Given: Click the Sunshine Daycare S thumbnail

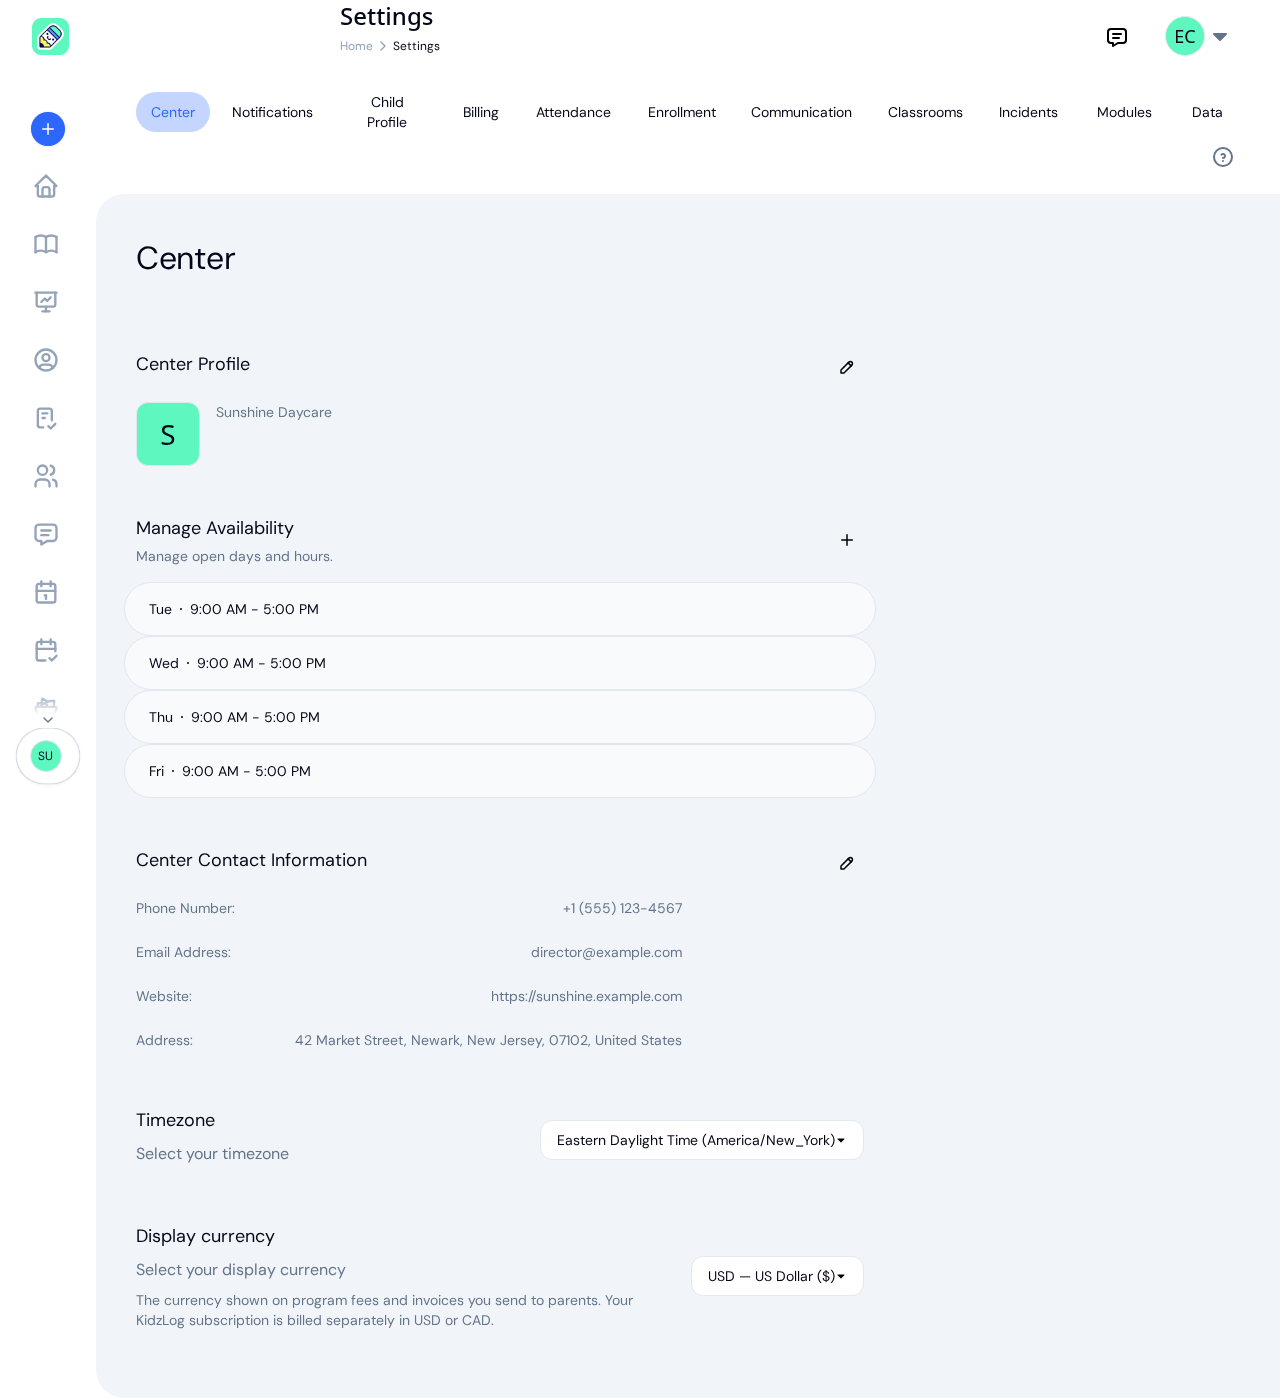Looking at the screenshot, I should pos(168,434).
